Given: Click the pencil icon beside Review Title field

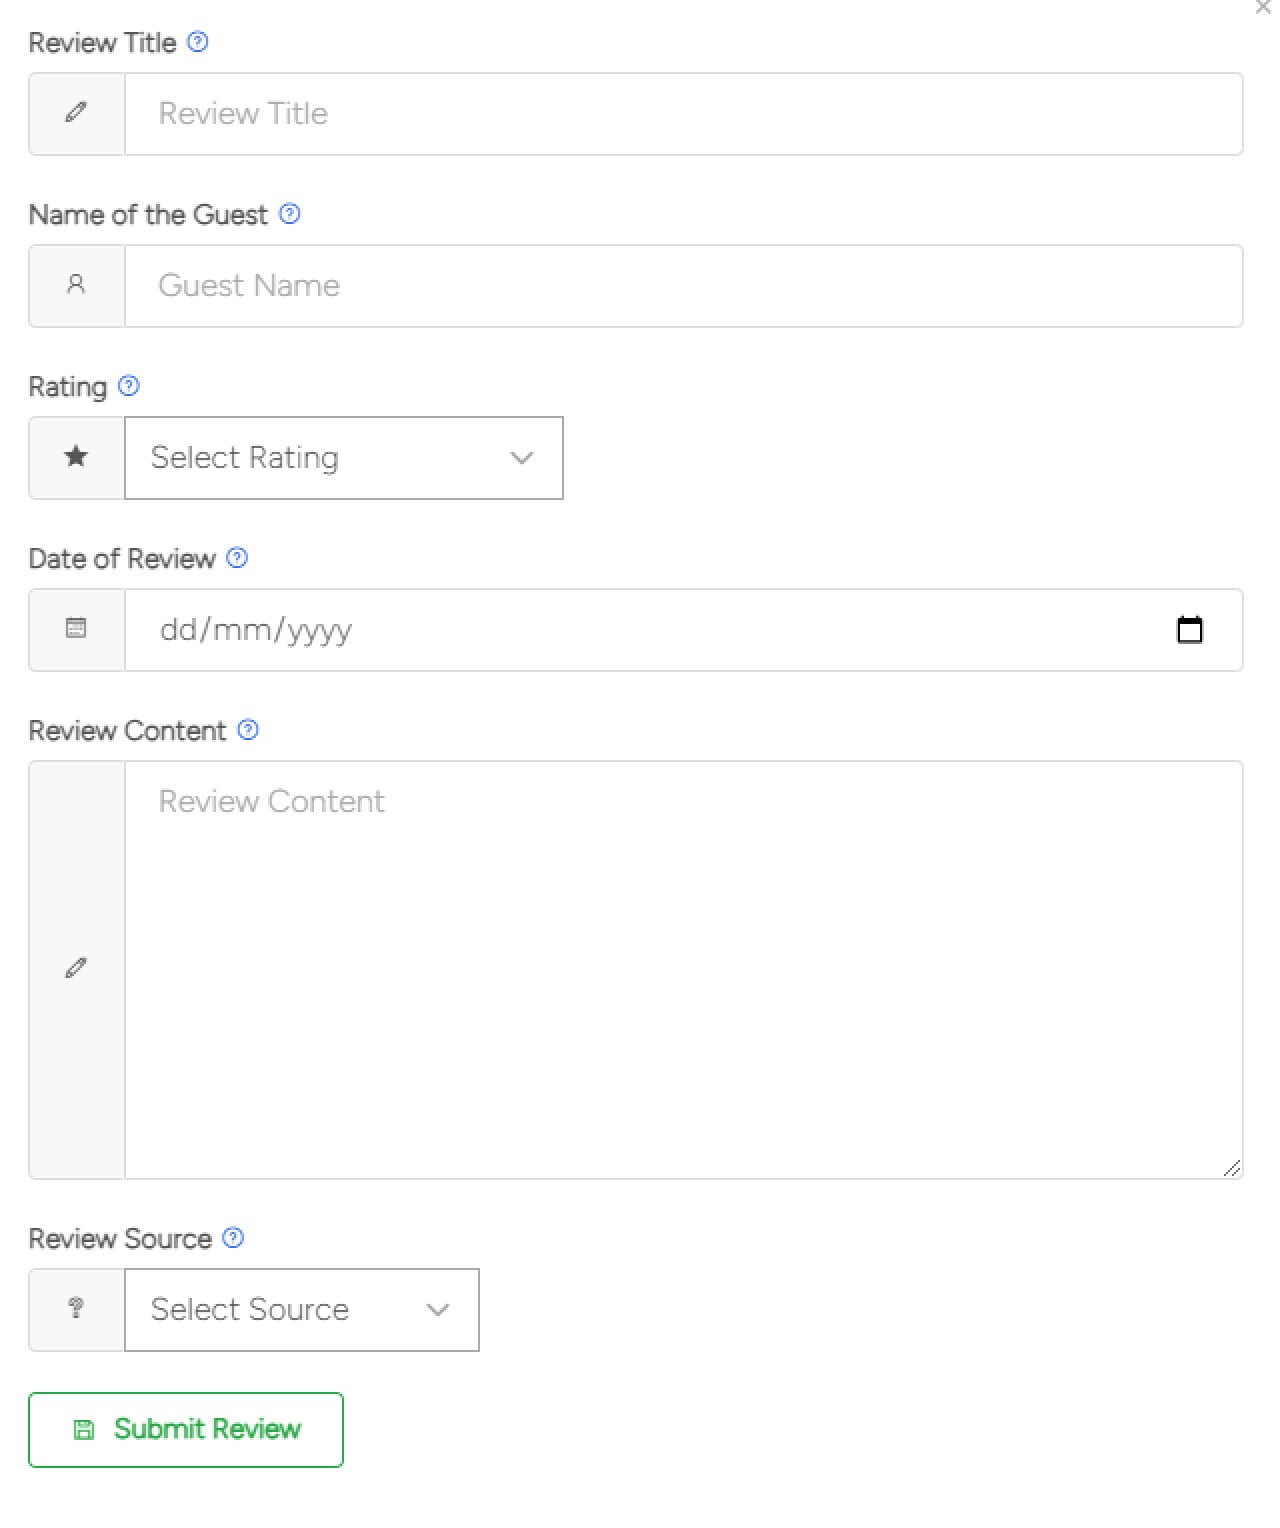Looking at the screenshot, I should 76,113.
